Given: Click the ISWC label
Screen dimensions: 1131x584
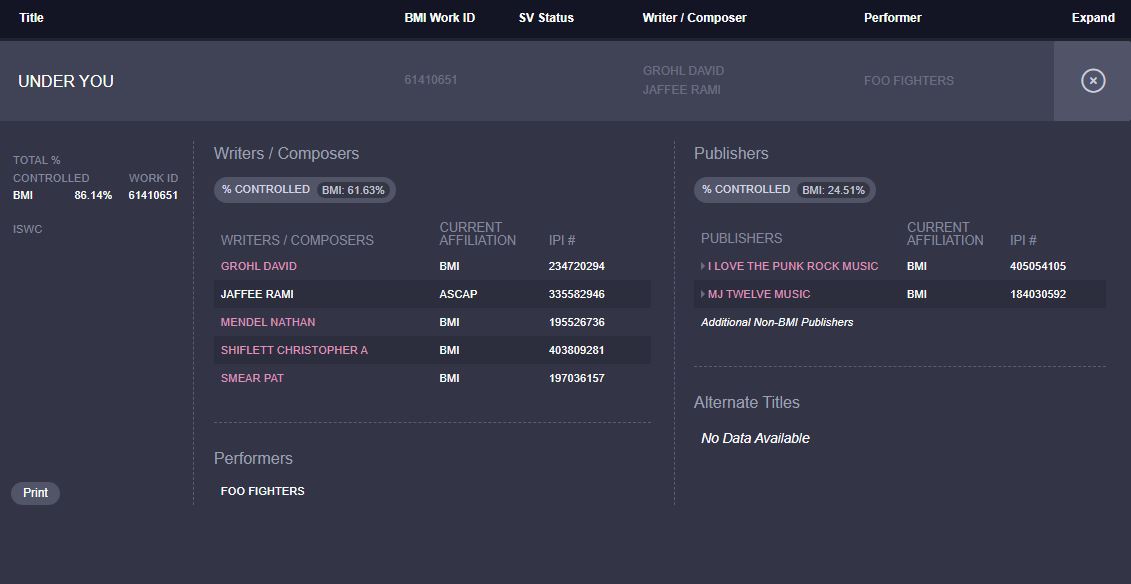Looking at the screenshot, I should [x=27, y=229].
